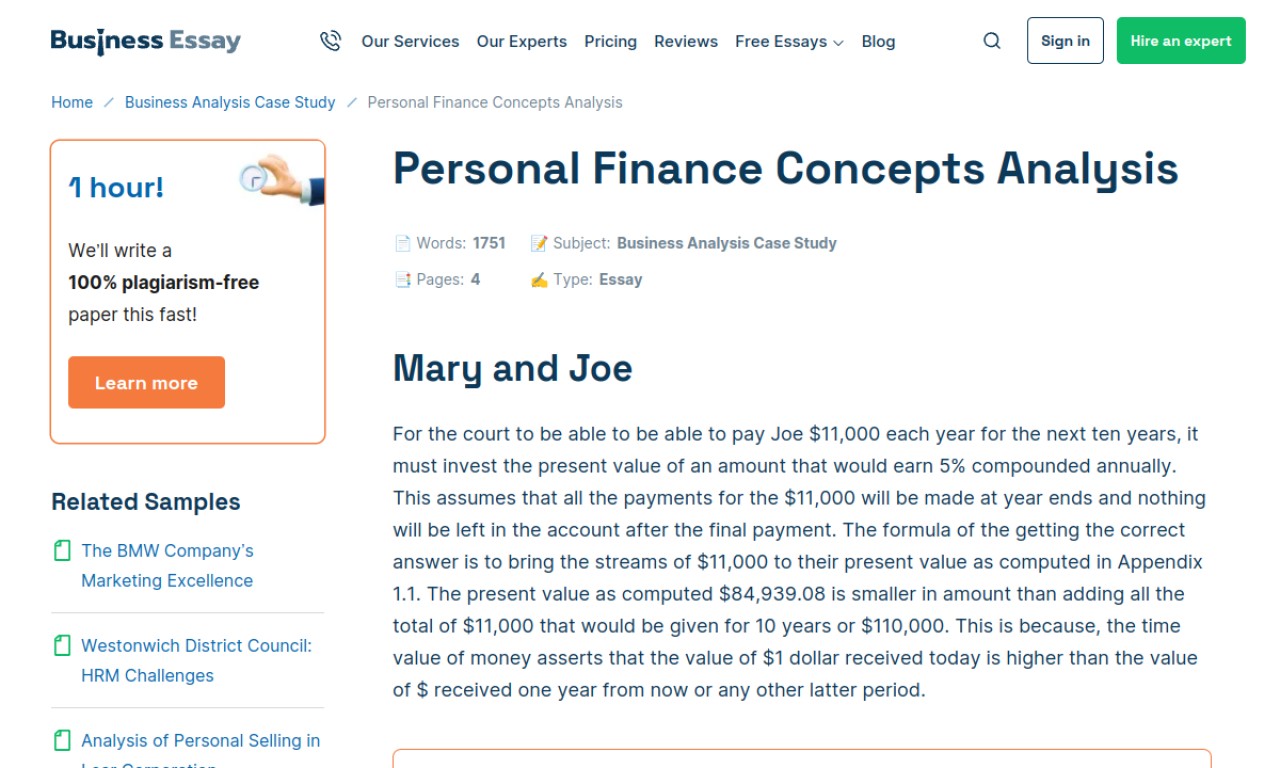Click the Business Essay logo
This screenshot has height=768, width=1280.
(x=146, y=41)
